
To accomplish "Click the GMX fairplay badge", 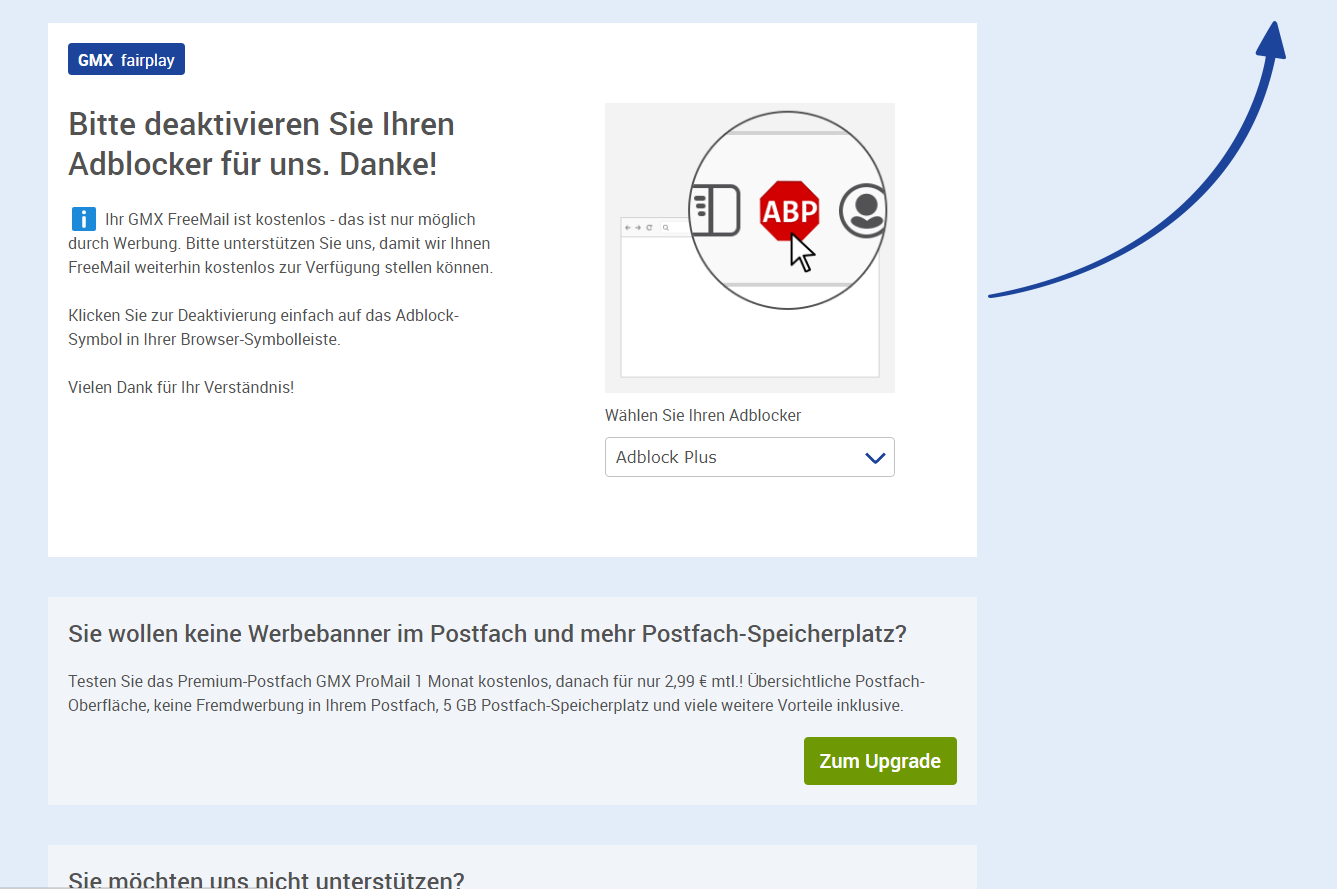I will point(126,59).
